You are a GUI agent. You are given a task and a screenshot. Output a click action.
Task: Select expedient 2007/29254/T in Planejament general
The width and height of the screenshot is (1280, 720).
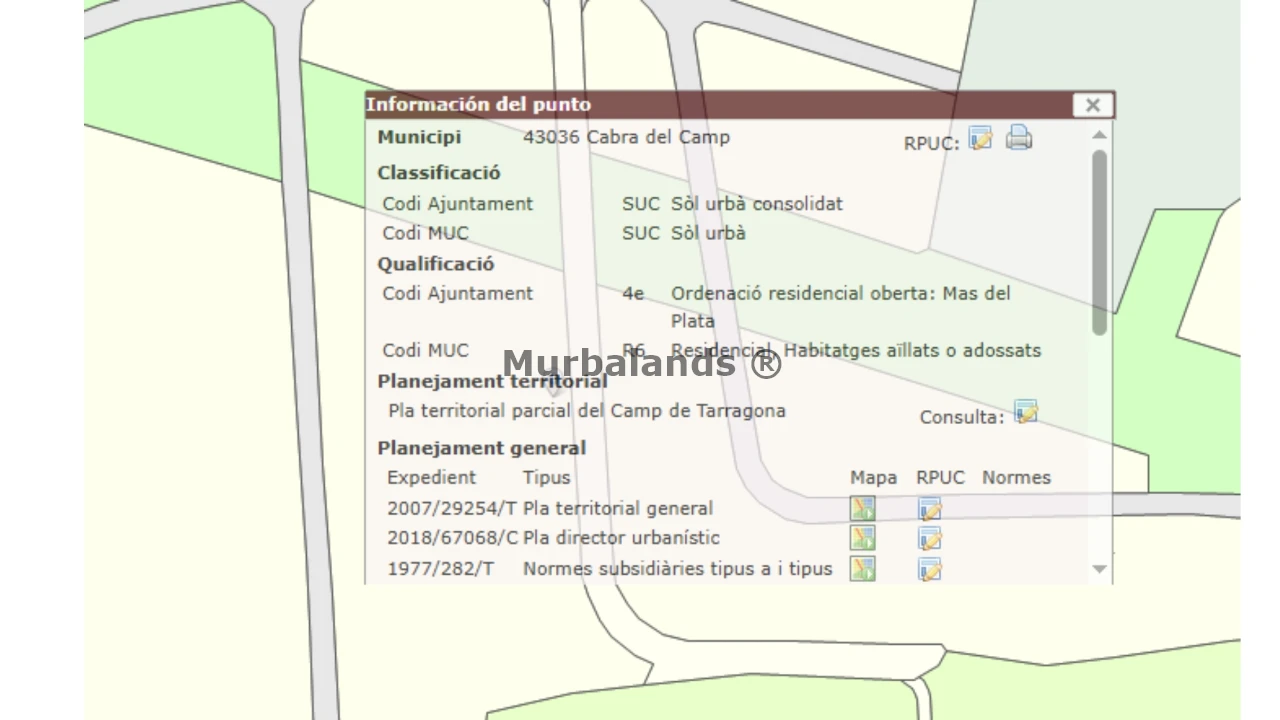coord(451,508)
